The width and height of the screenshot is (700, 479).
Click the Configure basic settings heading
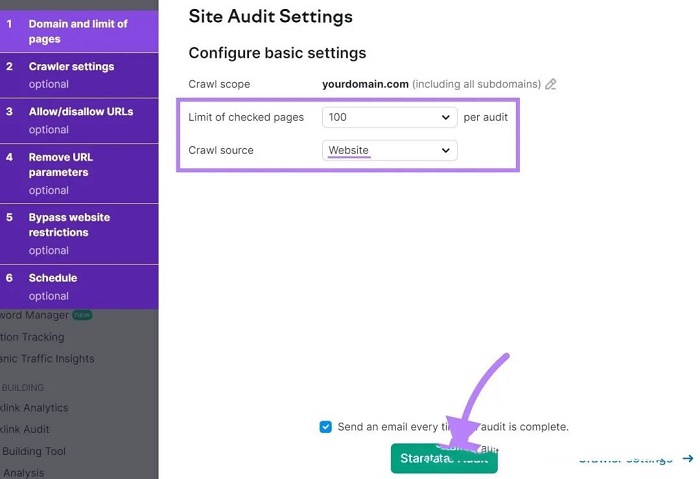(x=277, y=53)
